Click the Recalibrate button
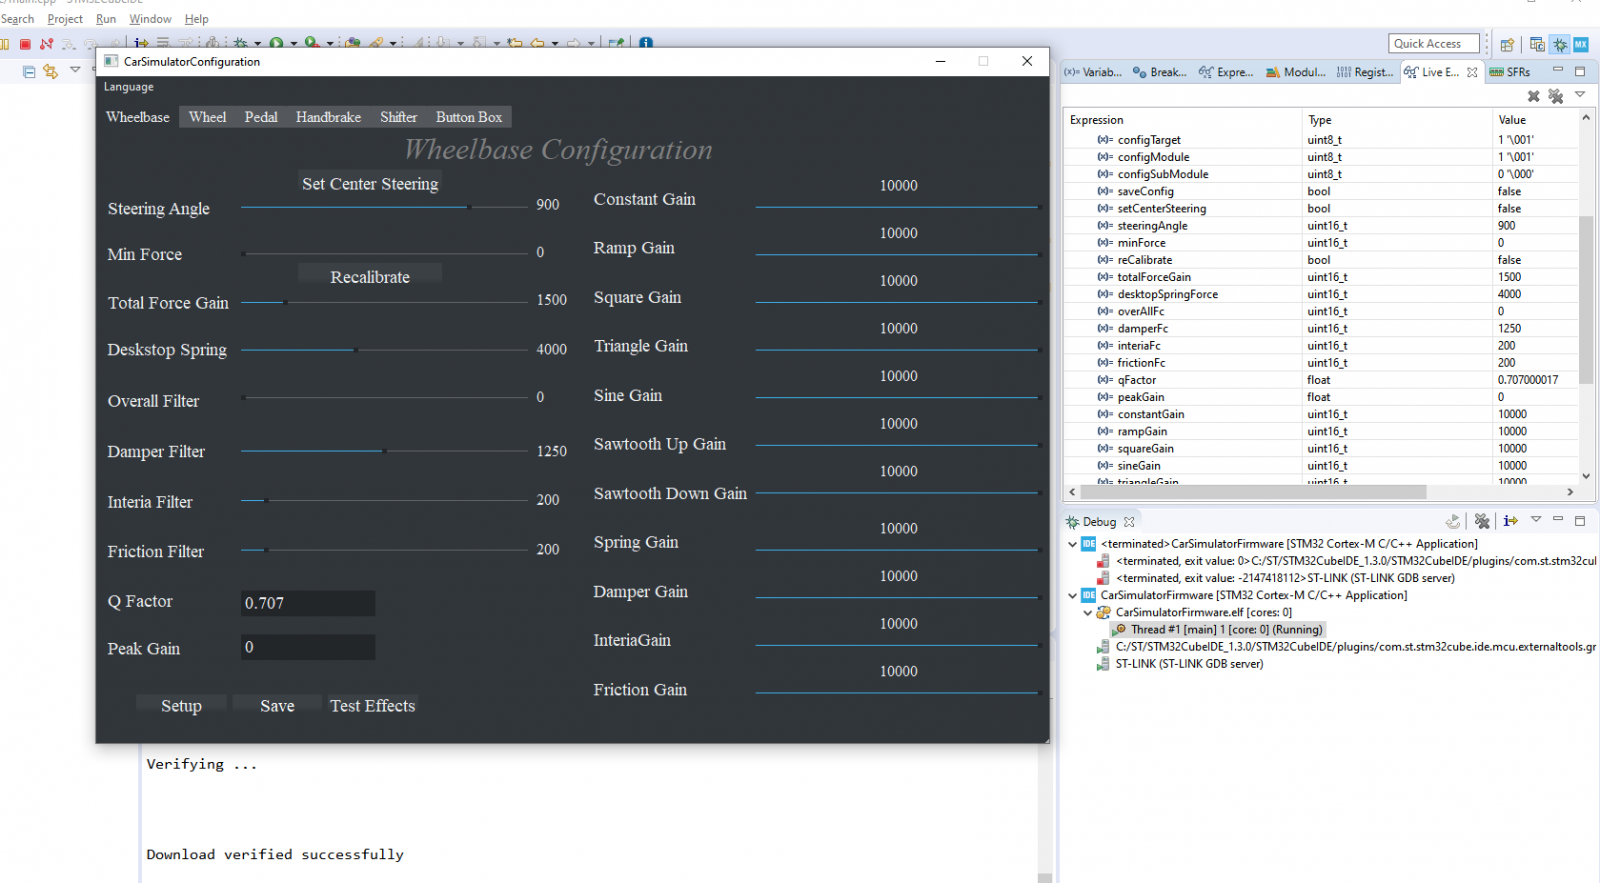1600x883 pixels. [370, 277]
